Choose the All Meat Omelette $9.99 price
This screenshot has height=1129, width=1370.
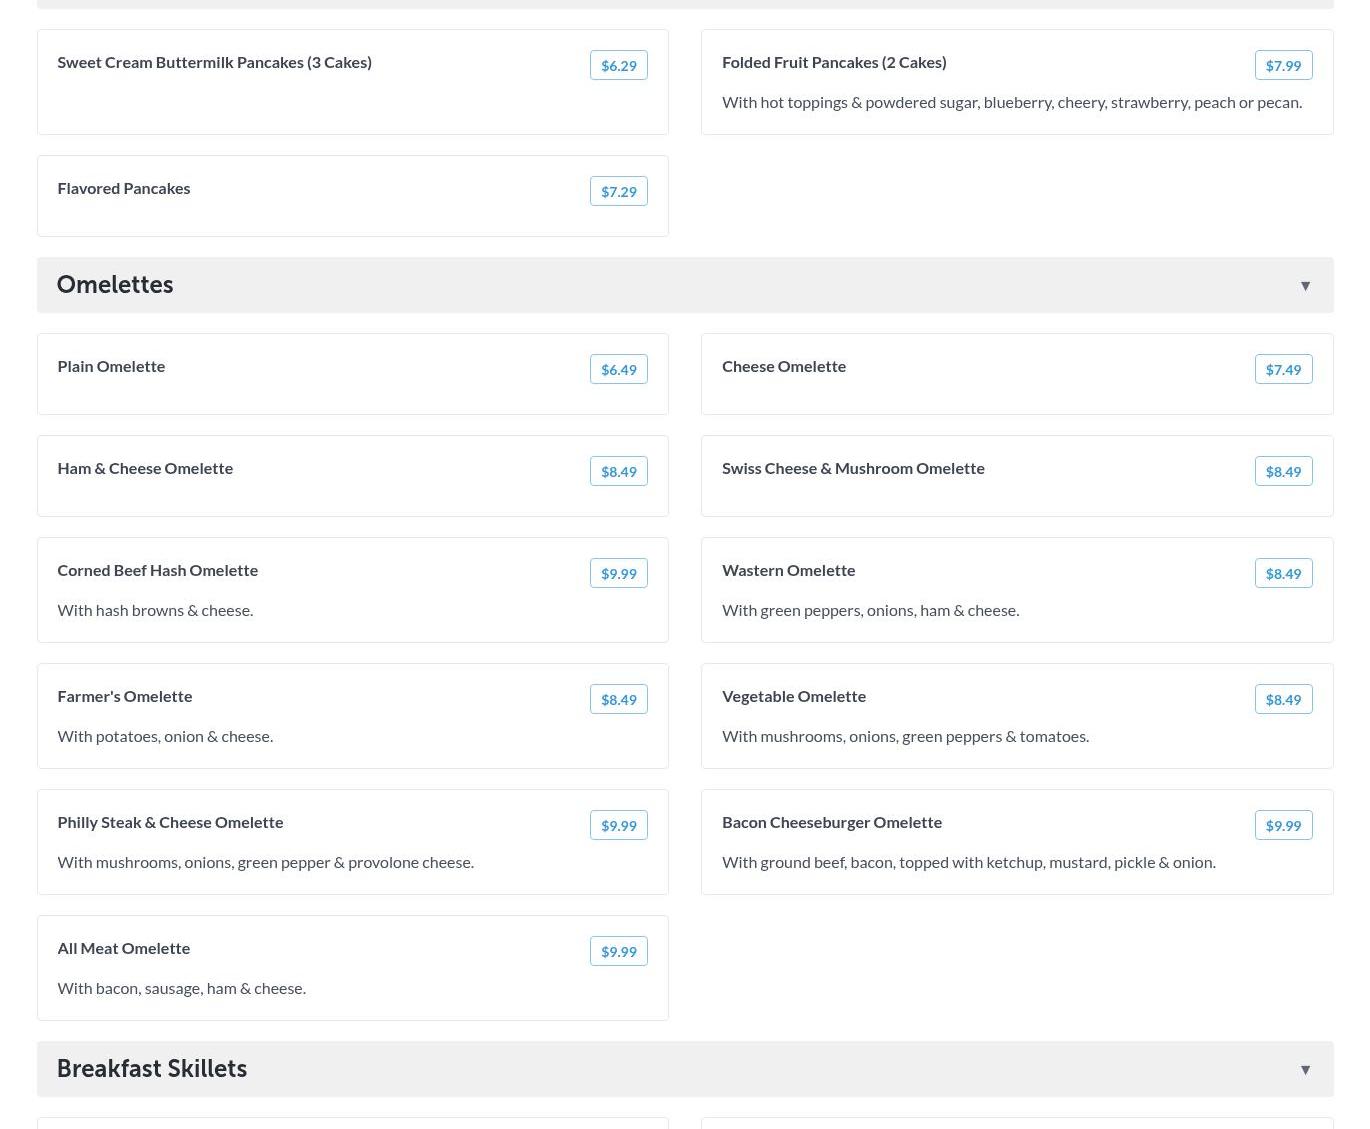point(619,951)
